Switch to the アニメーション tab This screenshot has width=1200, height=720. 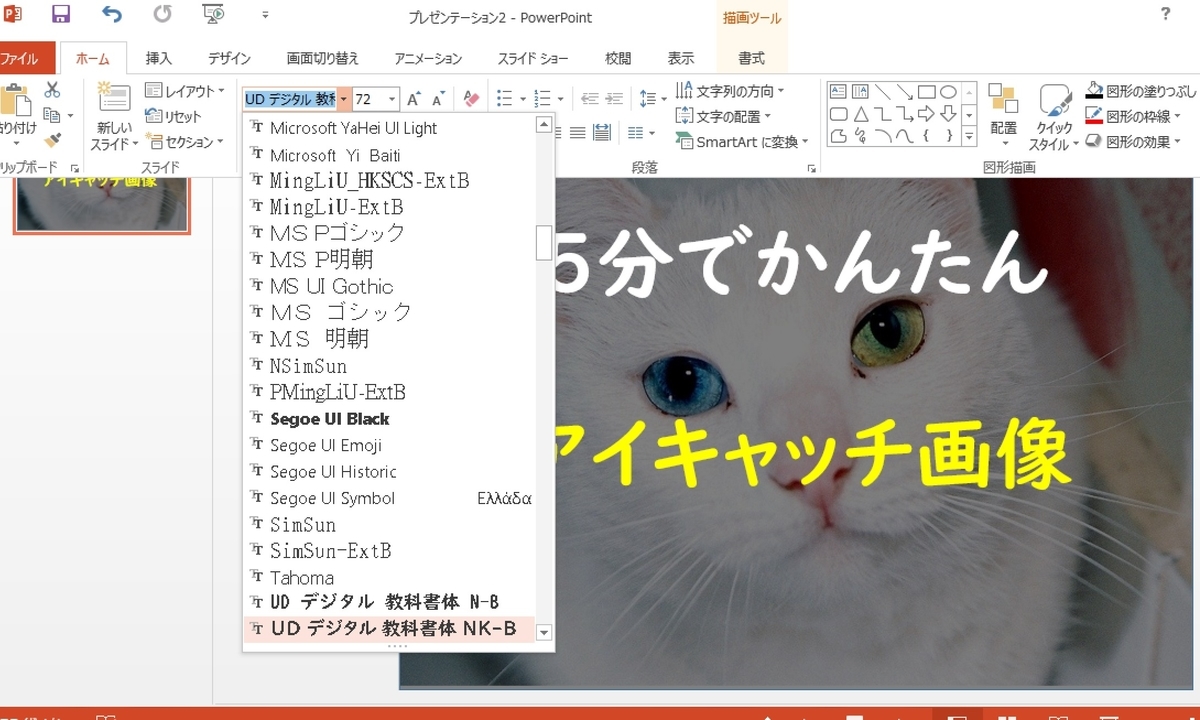point(428,58)
